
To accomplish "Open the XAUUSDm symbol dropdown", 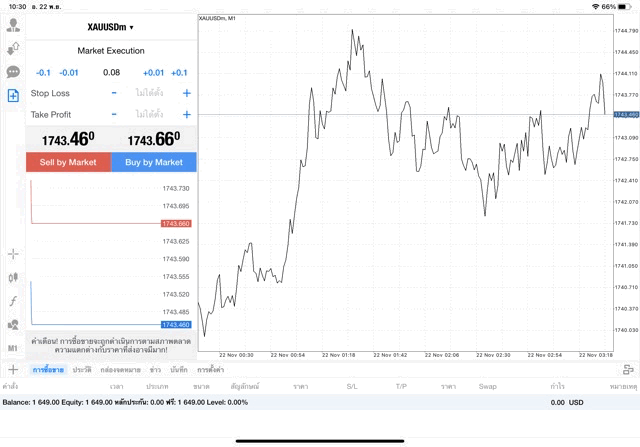I will (111, 27).
